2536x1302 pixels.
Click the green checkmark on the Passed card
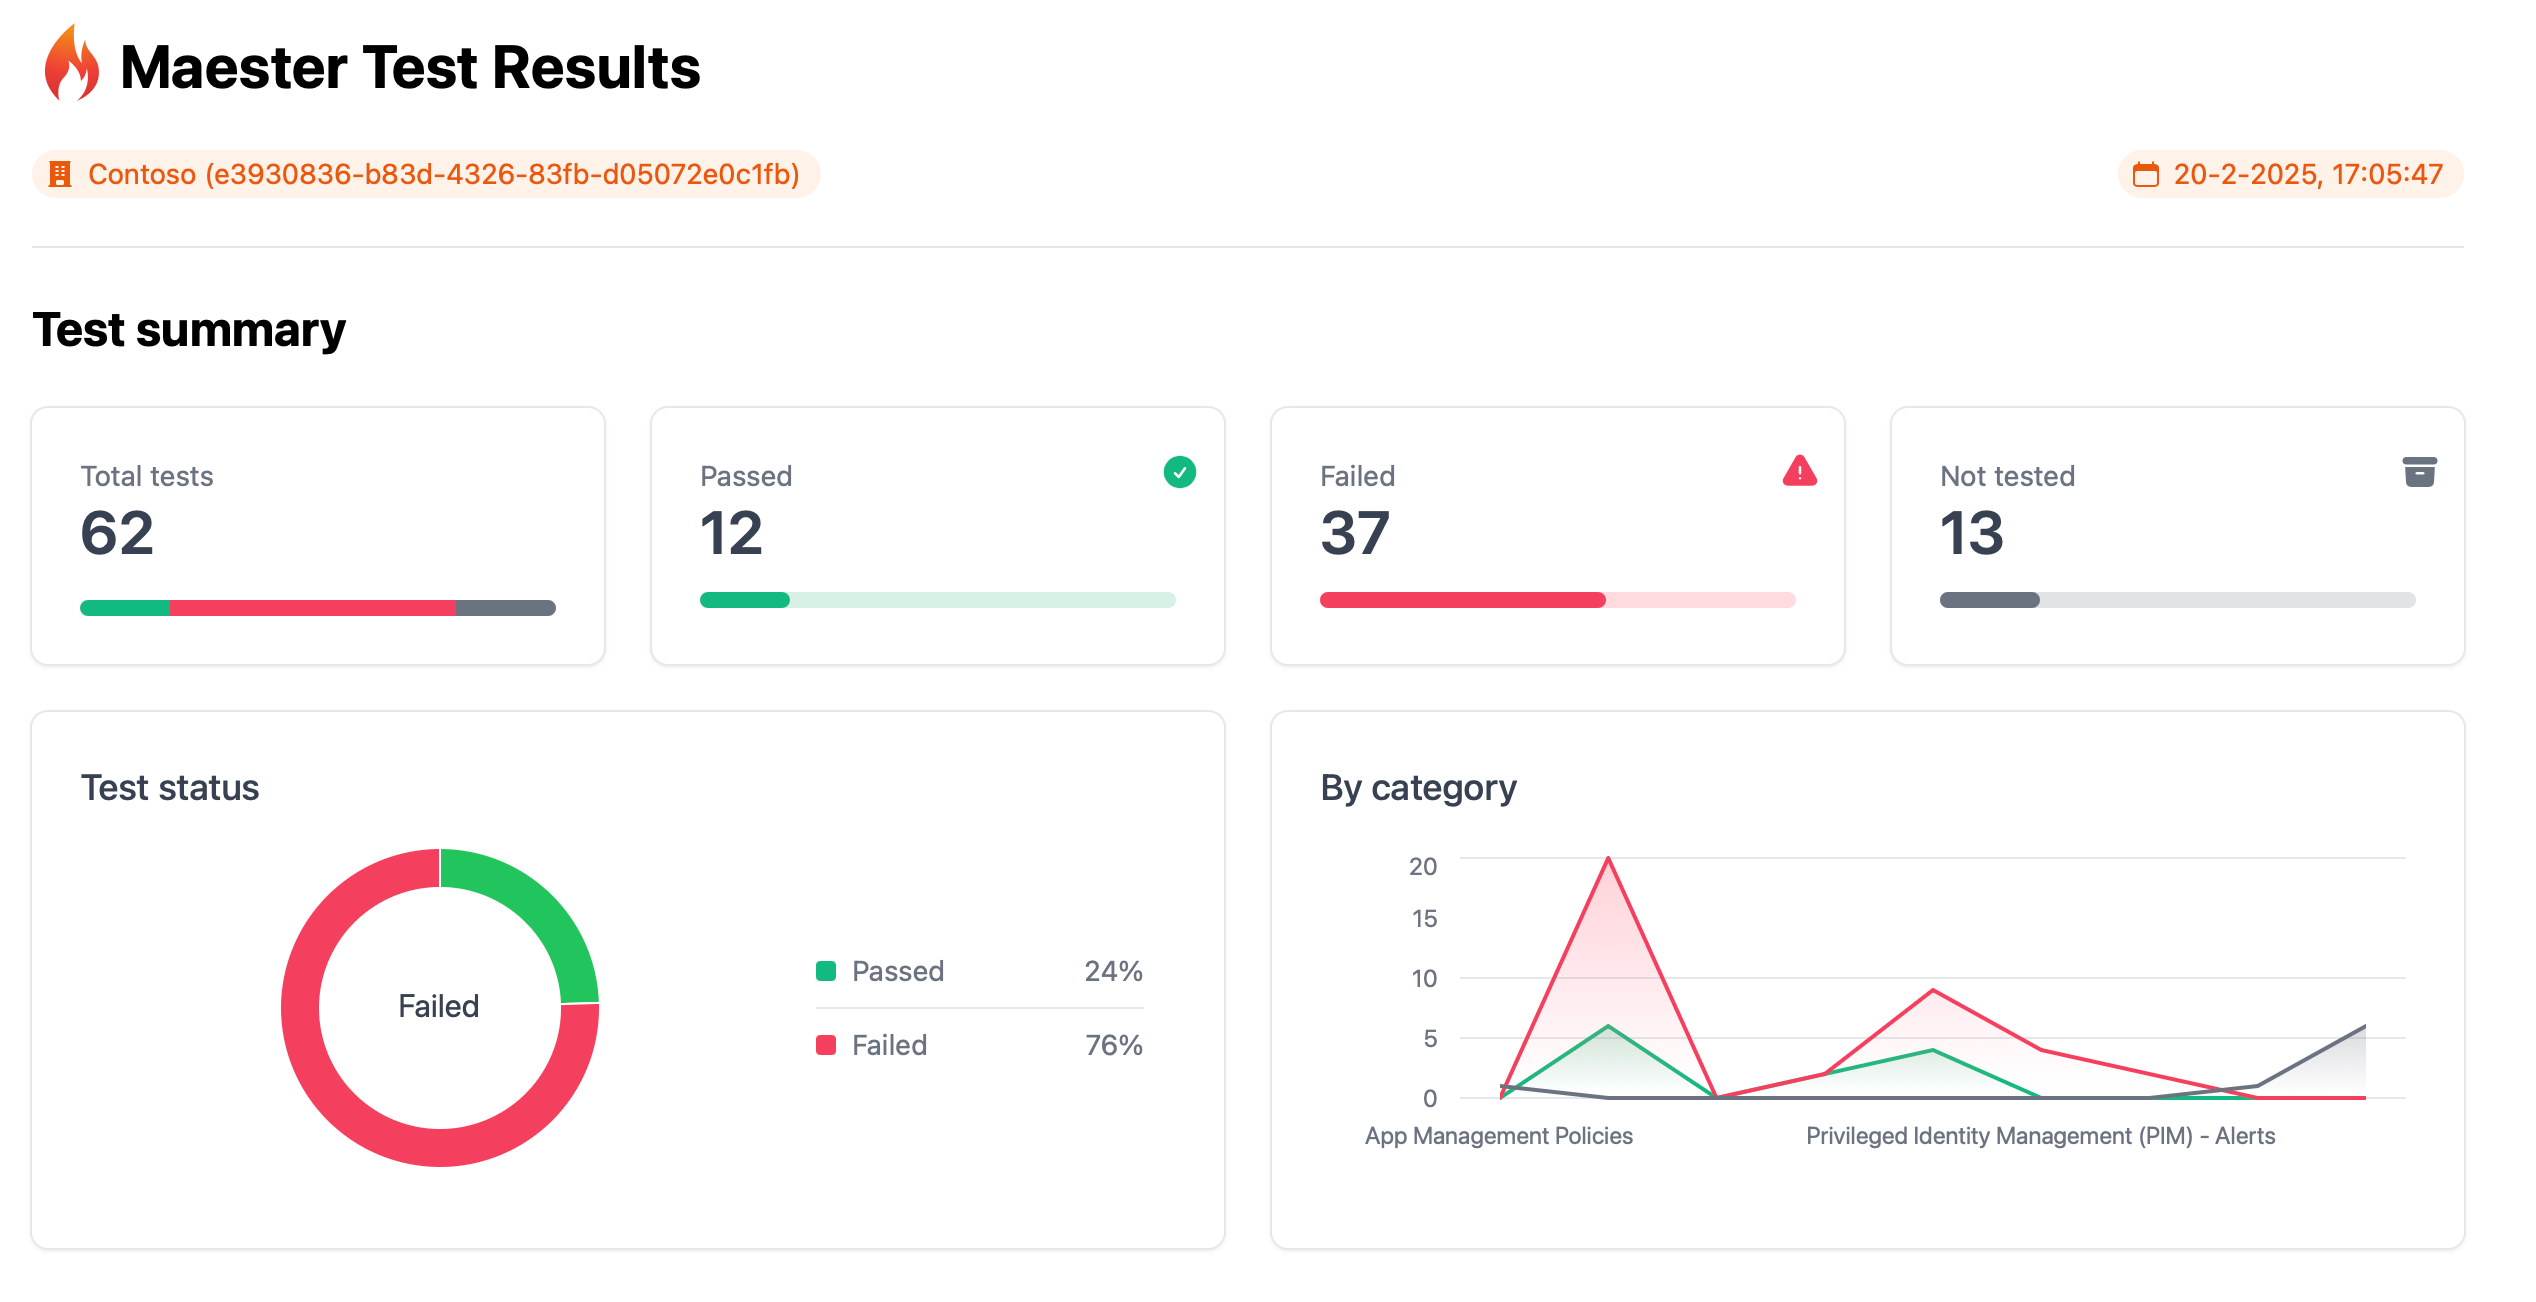pyautogui.click(x=1180, y=472)
